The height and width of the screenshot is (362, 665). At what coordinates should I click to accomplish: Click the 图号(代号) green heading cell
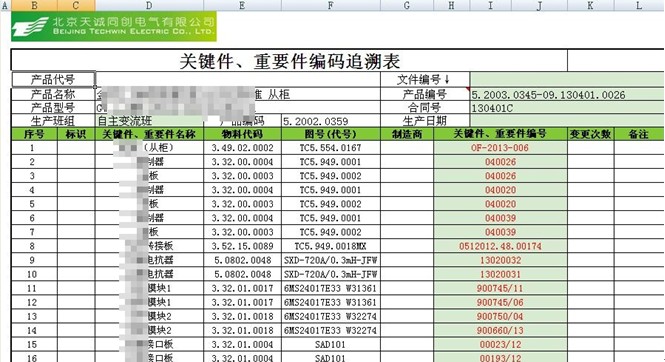tap(331, 134)
